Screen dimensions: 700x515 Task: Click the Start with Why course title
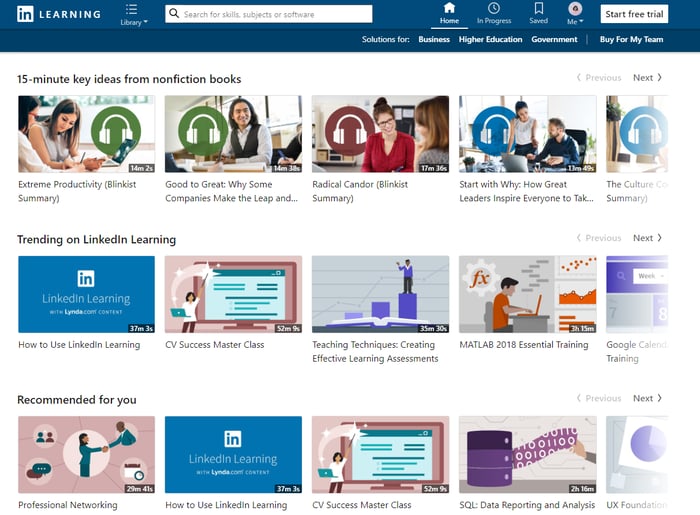526,191
